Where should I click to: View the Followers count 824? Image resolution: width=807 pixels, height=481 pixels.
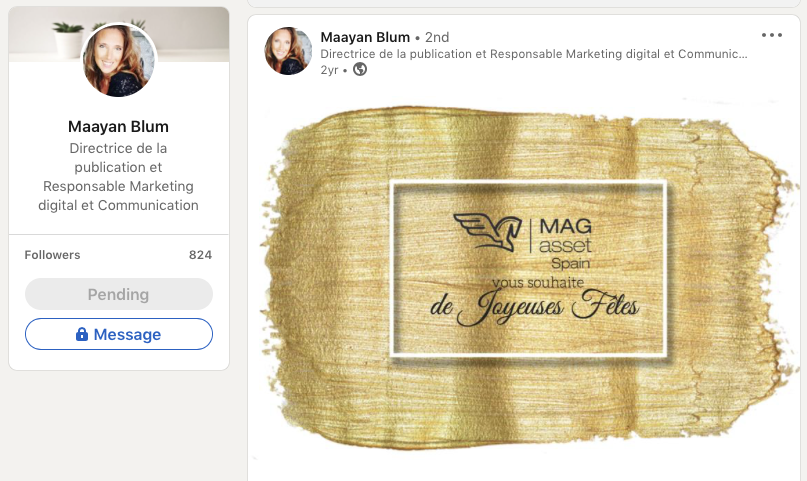point(200,255)
